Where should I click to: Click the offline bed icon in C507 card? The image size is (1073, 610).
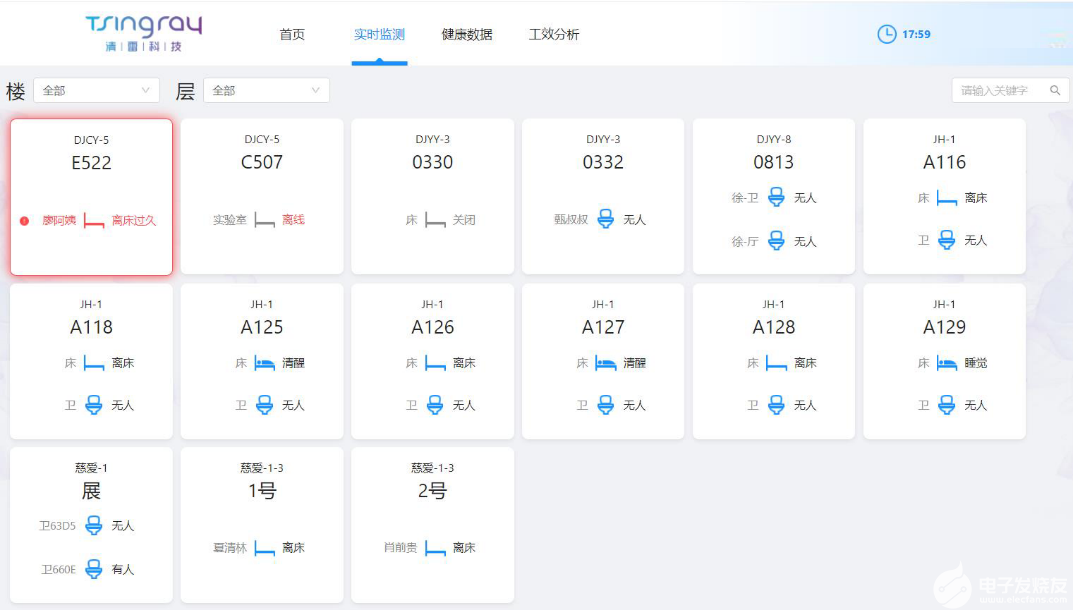264,220
